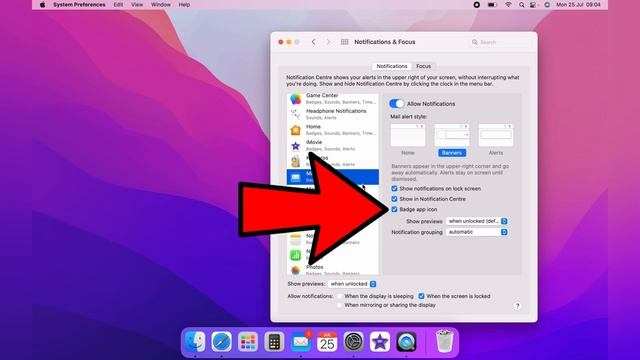
Task: Open QuickTime Player from the Dock
Action: coord(406,341)
